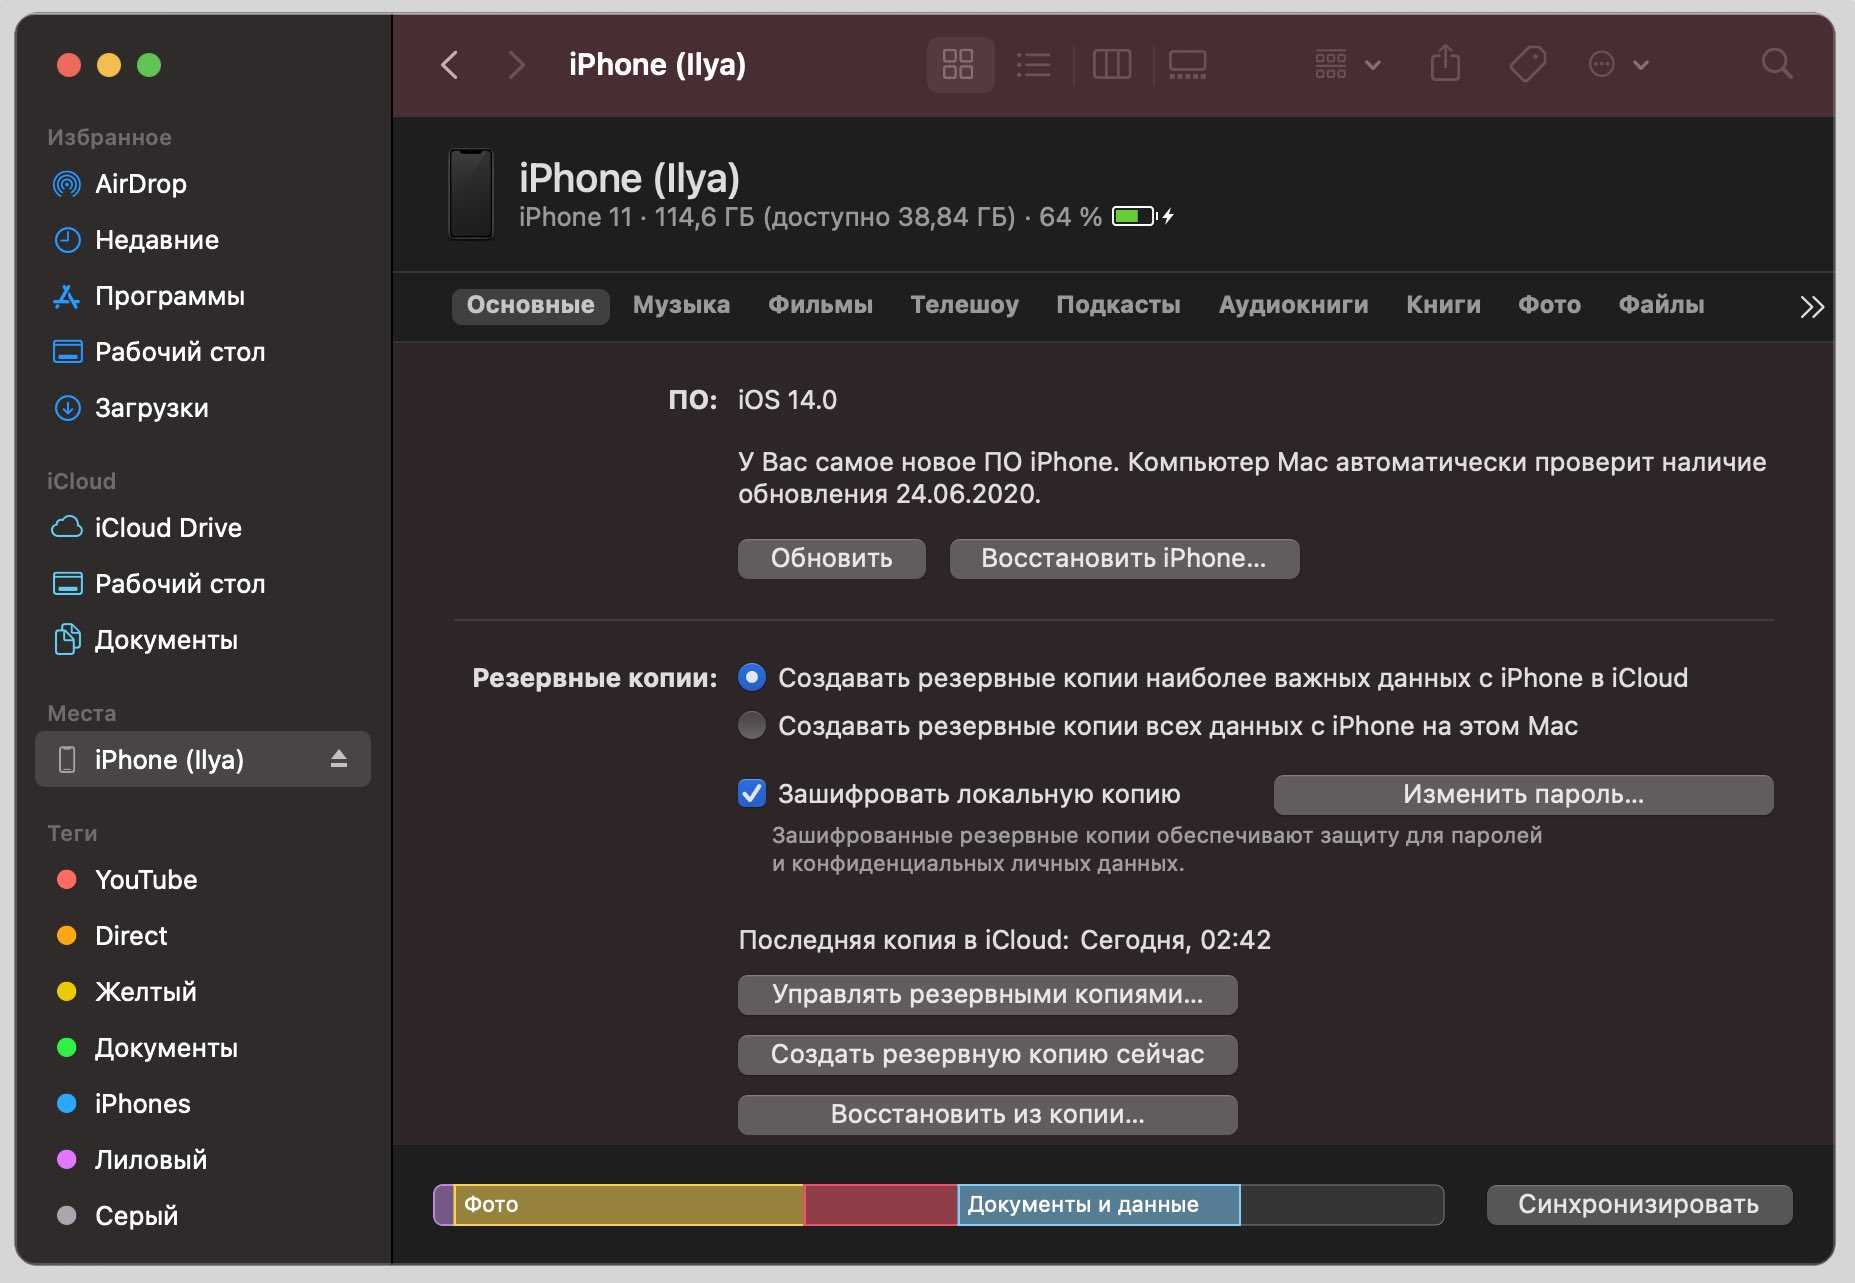Click the Синхронизировать button
The width and height of the screenshot is (1855, 1283).
1639,1205
